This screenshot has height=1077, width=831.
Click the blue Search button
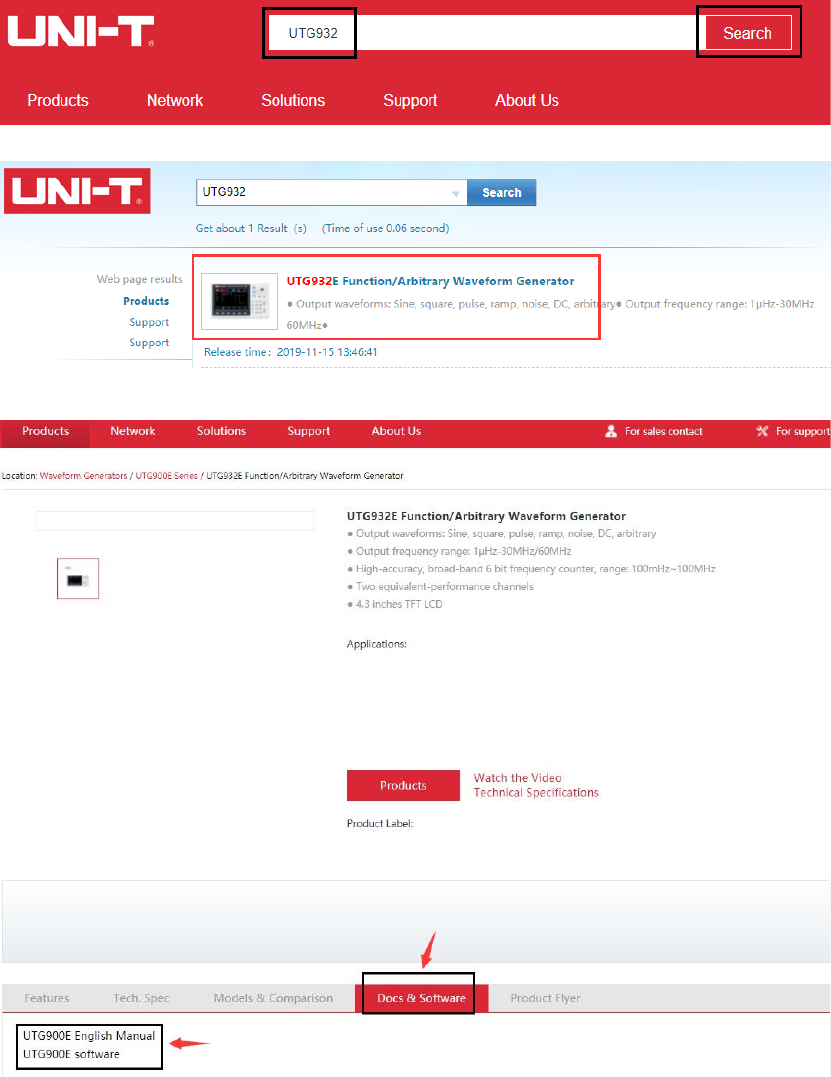pyautogui.click(x=501, y=192)
